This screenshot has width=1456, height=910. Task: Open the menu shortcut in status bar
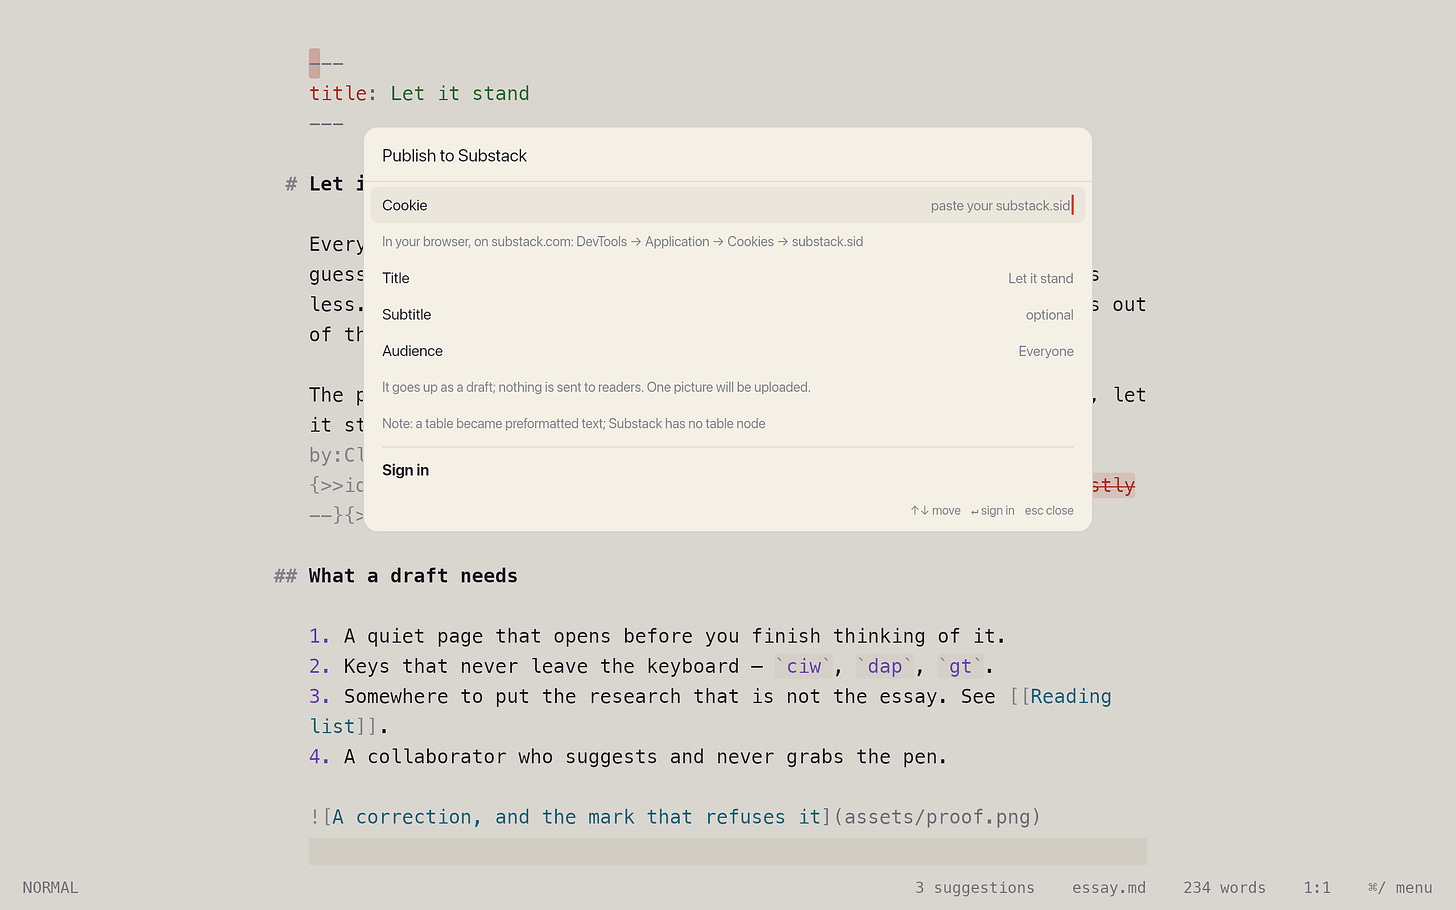(x=1400, y=887)
